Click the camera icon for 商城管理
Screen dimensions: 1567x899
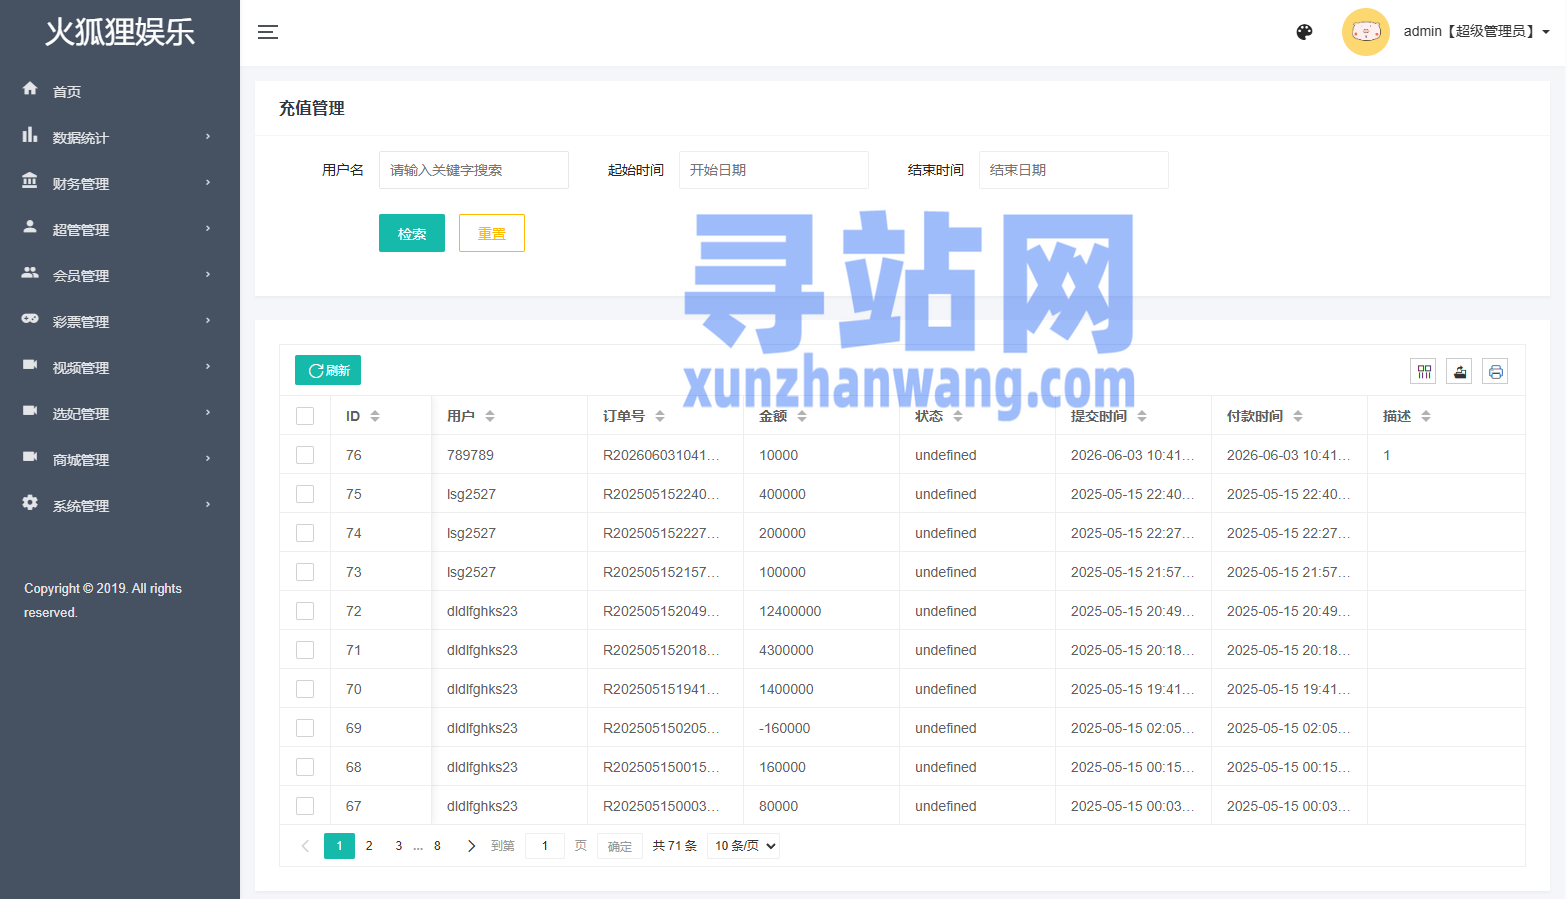pyautogui.click(x=30, y=457)
